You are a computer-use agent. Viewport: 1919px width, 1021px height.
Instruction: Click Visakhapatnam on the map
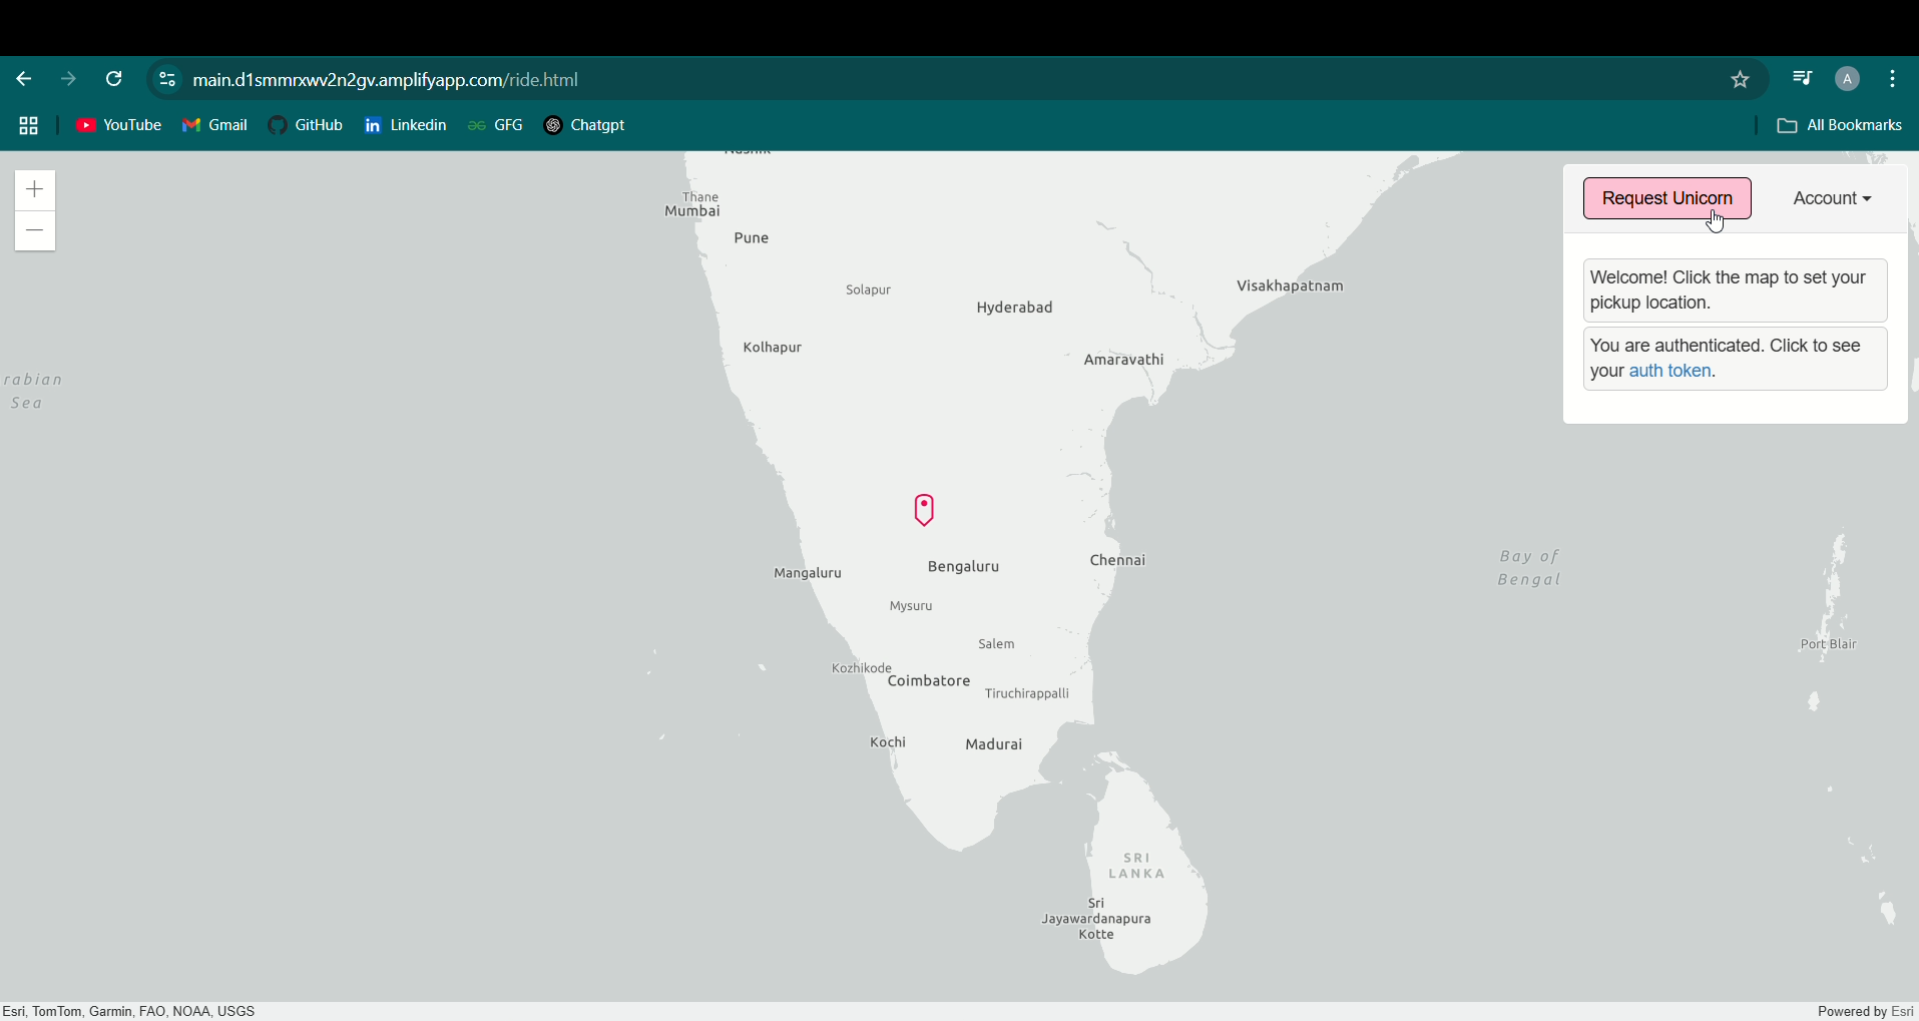pyautogui.click(x=1290, y=286)
